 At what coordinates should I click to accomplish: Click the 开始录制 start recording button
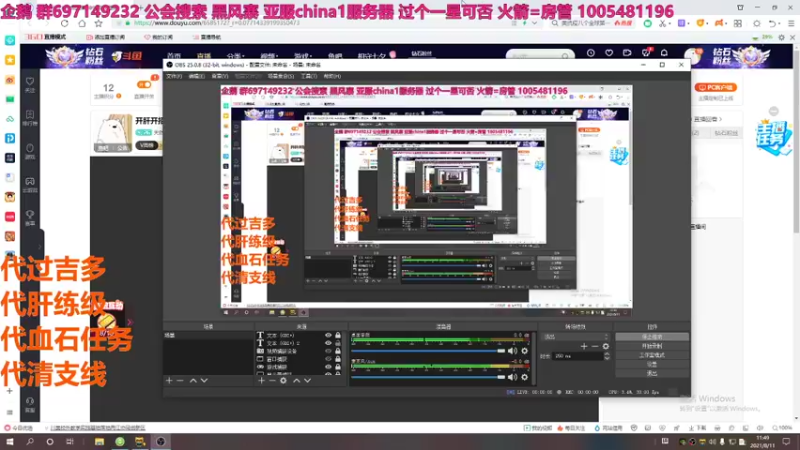pyautogui.click(x=652, y=346)
